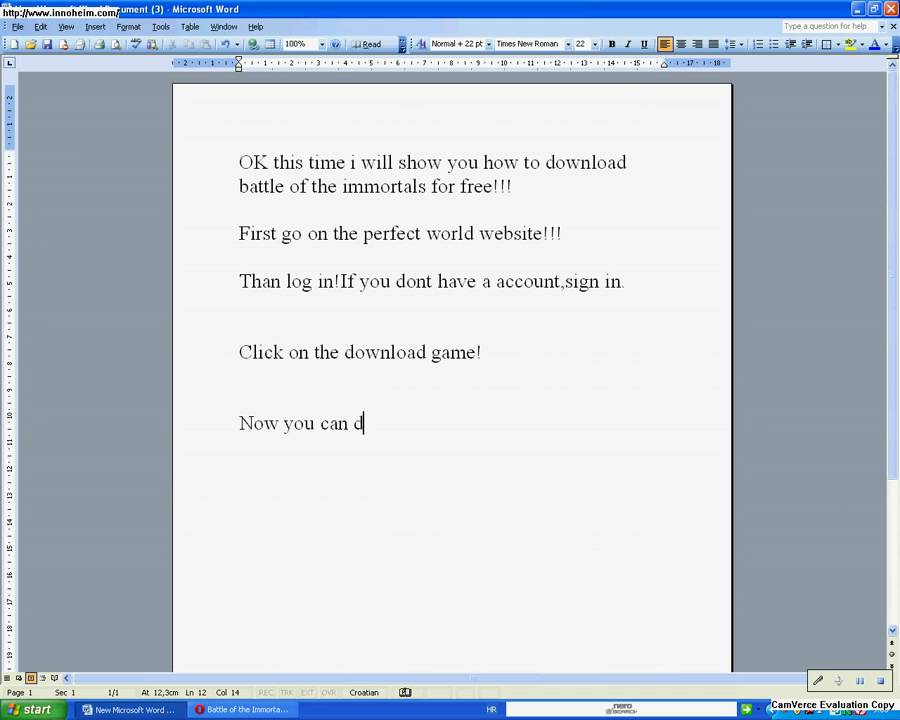Open the Borders dropdown arrow

pyautogui.click(x=838, y=44)
